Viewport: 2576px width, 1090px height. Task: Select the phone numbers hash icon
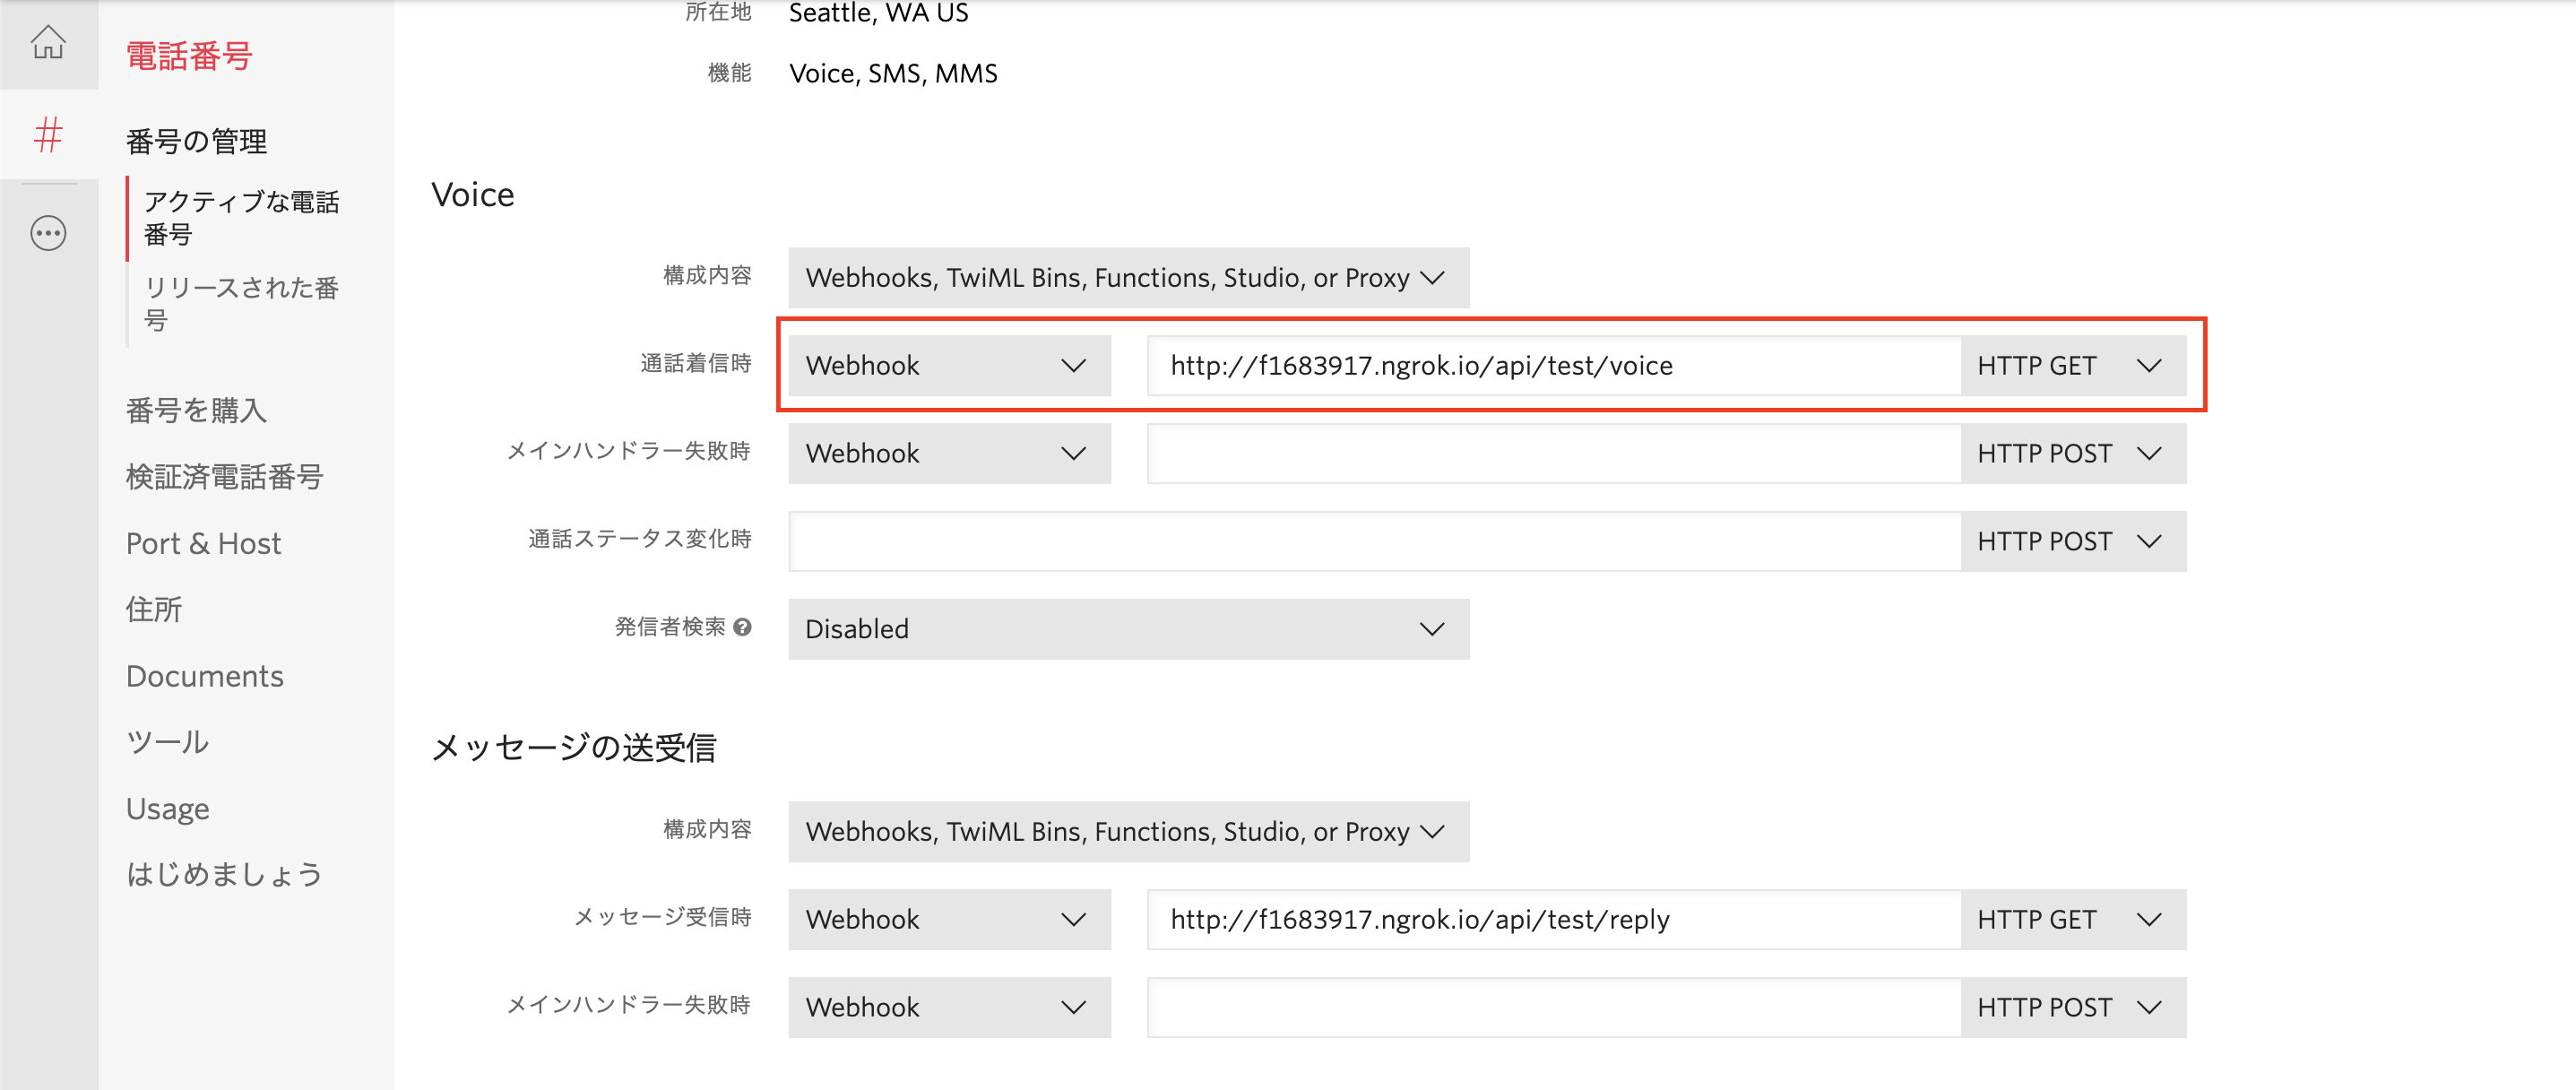click(48, 135)
